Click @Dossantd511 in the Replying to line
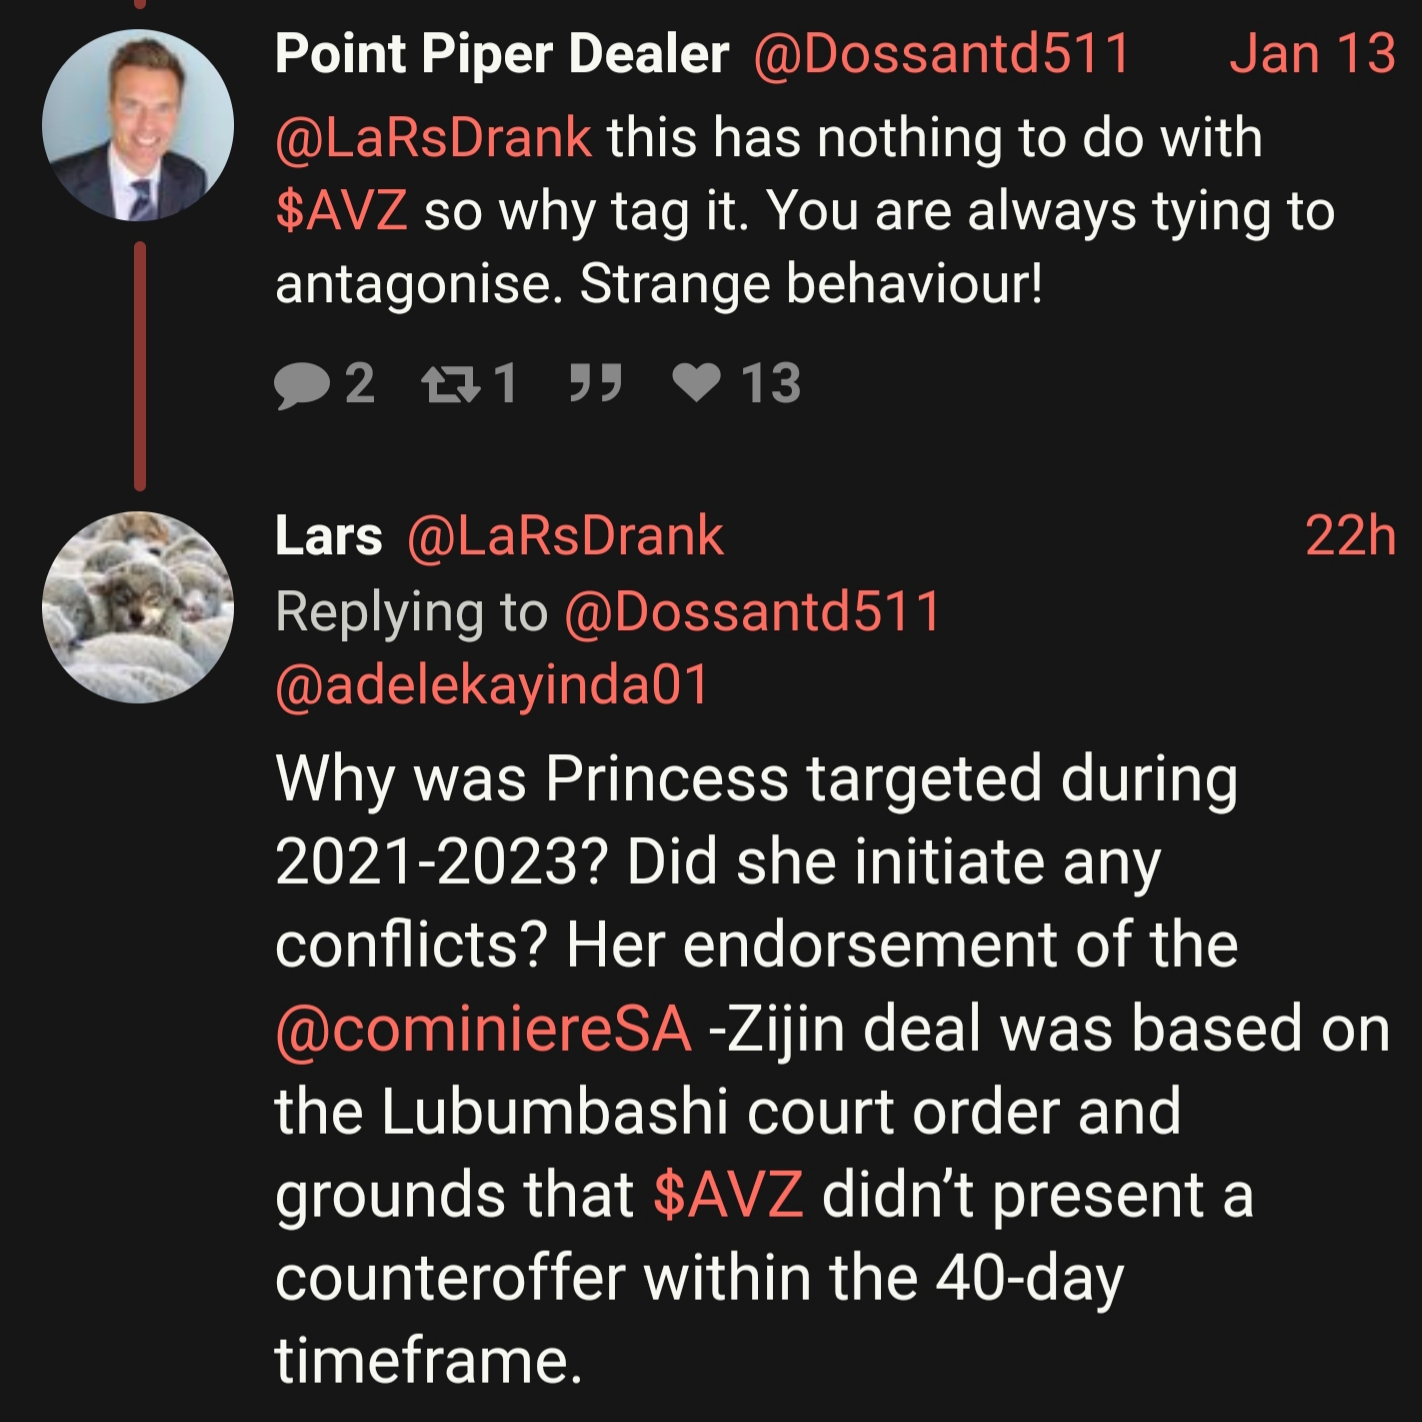 coord(752,611)
